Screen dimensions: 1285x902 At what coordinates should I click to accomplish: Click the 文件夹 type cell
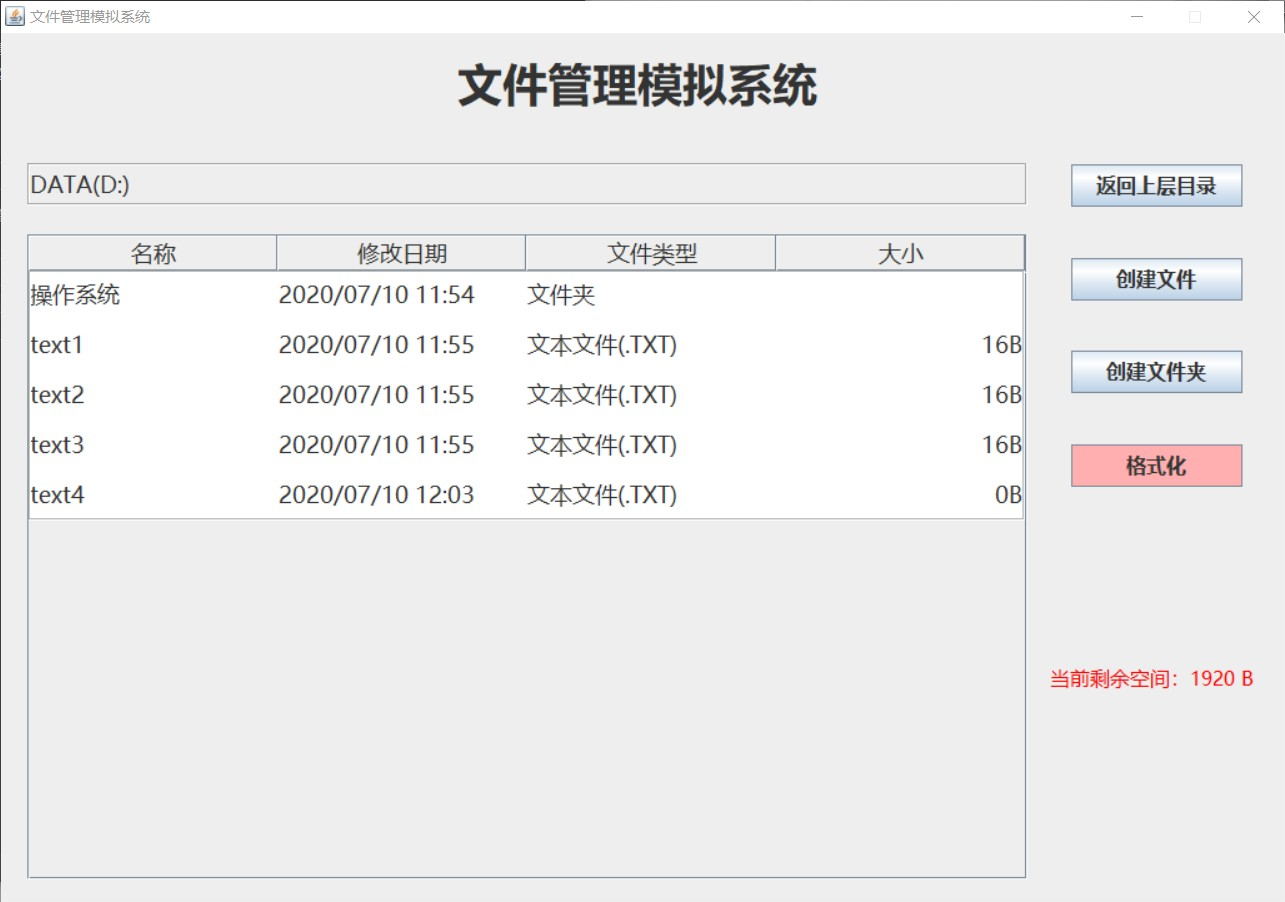(x=561, y=295)
